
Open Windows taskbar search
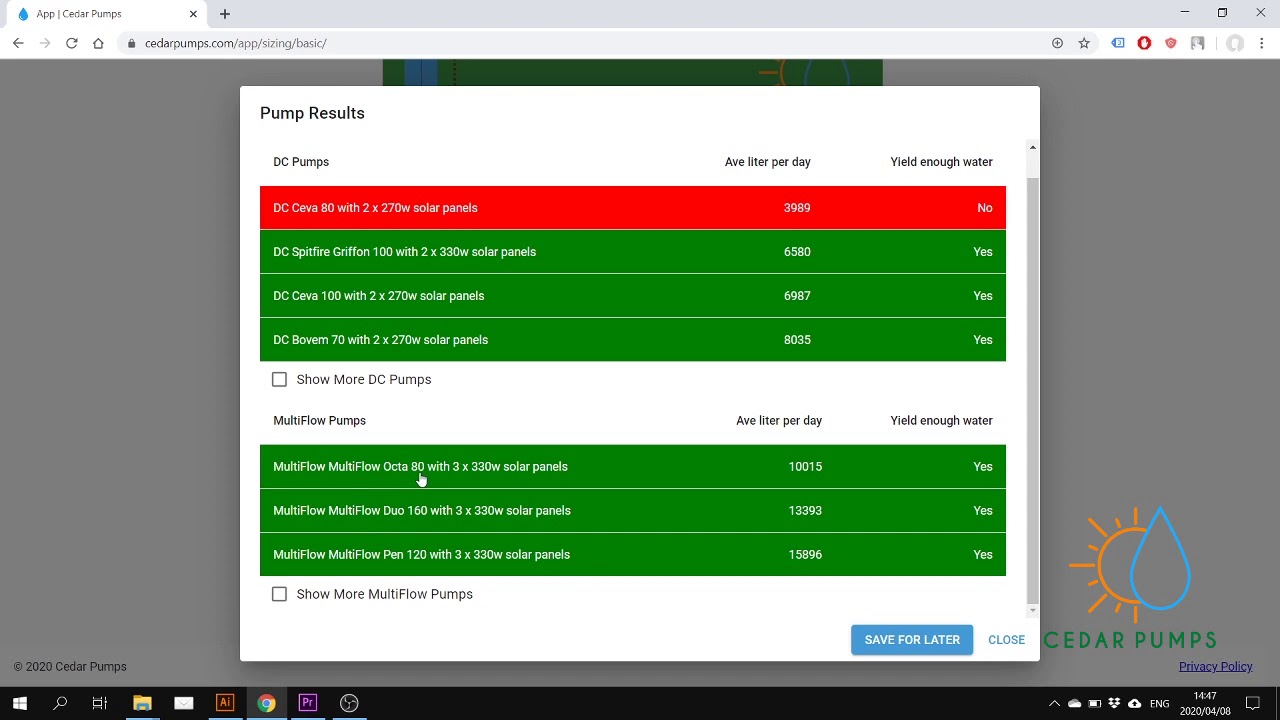(x=60, y=703)
